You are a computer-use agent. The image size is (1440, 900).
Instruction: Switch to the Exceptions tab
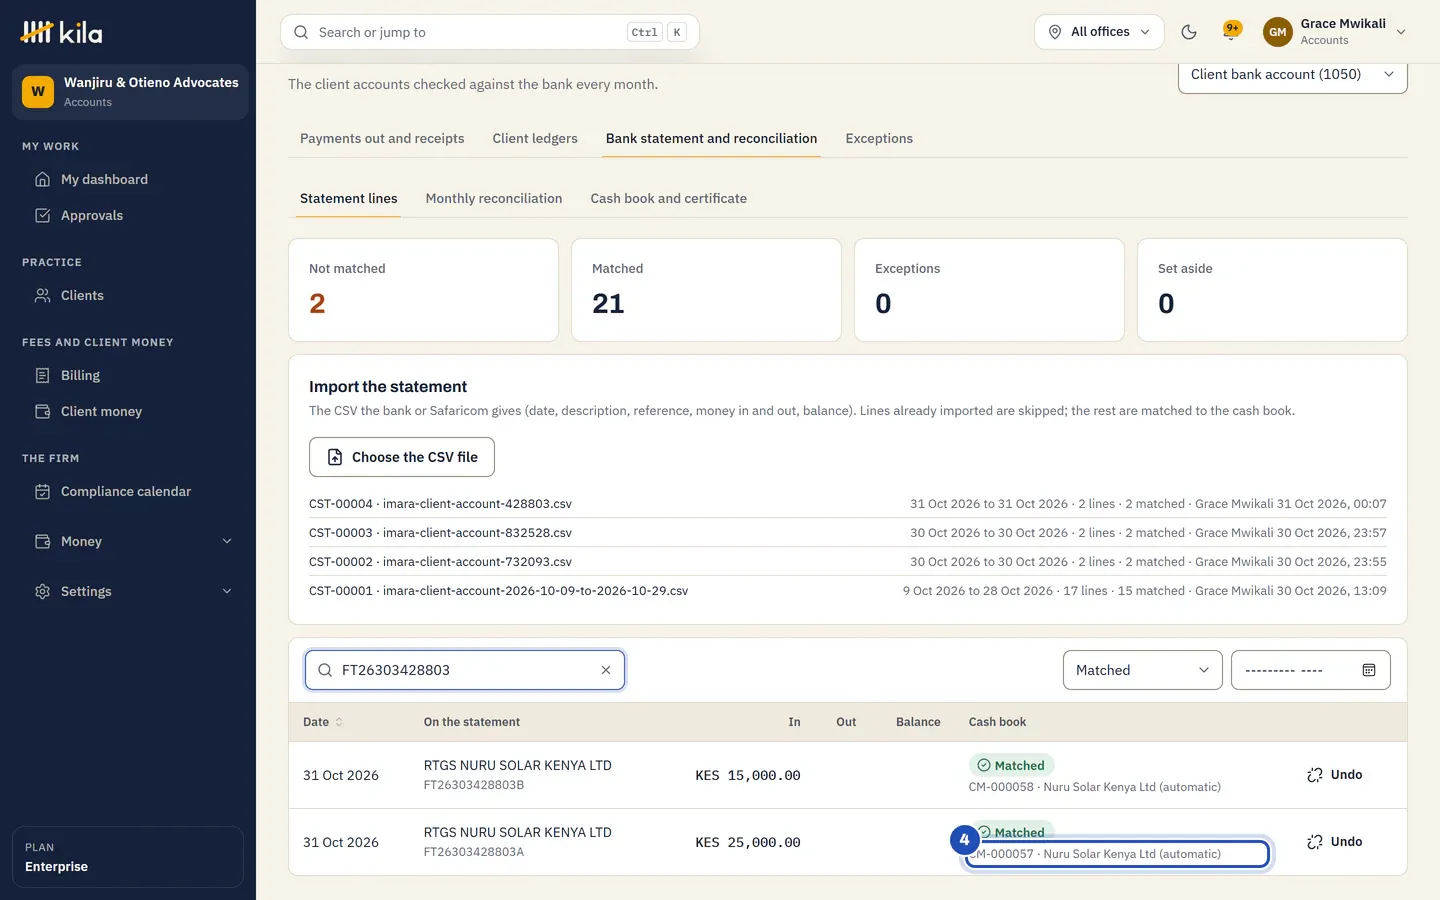pos(879,139)
